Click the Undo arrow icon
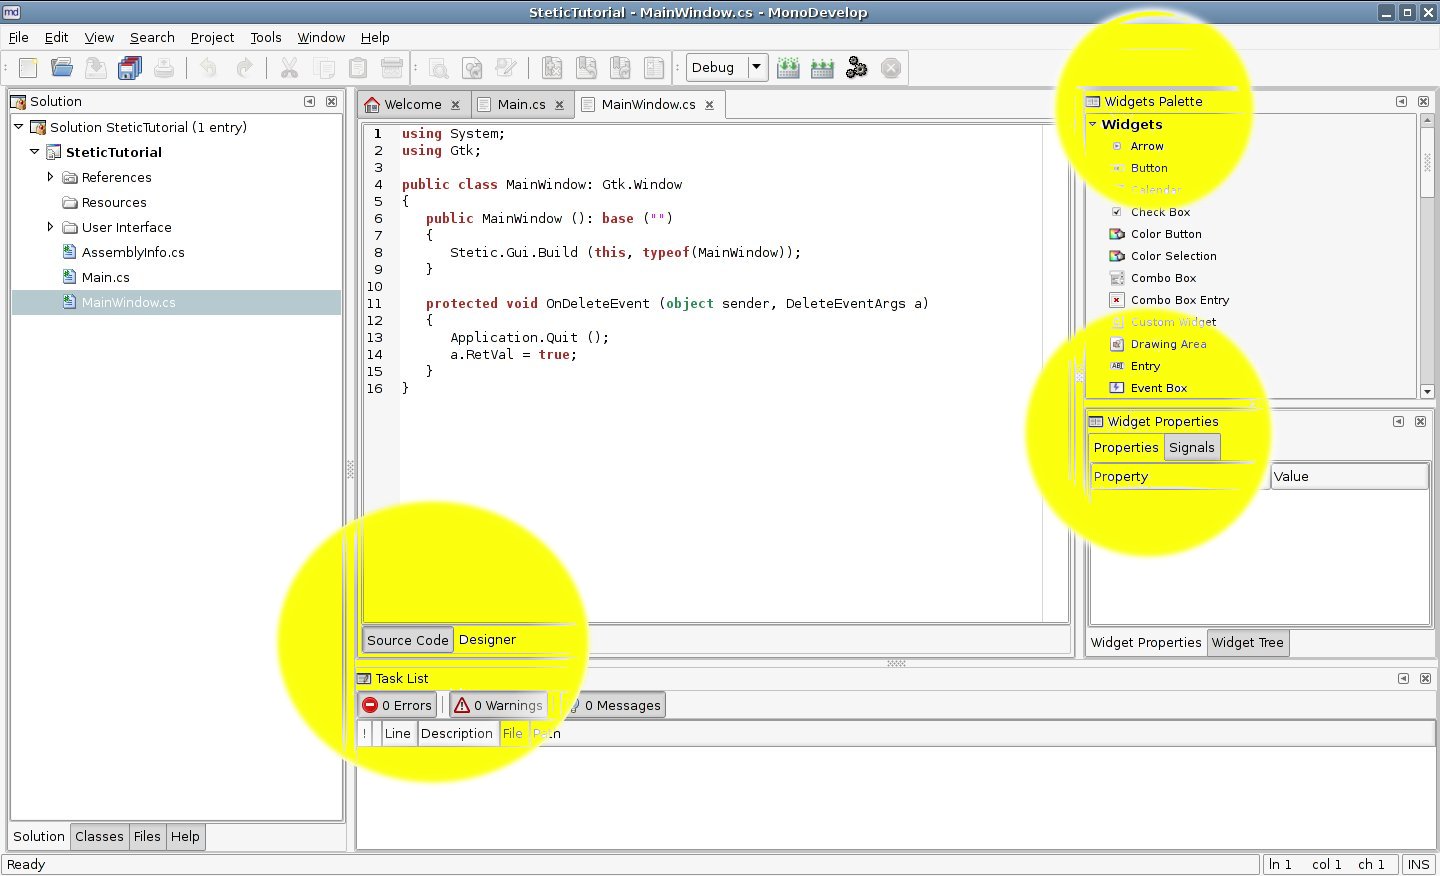1440x876 pixels. 208,68
